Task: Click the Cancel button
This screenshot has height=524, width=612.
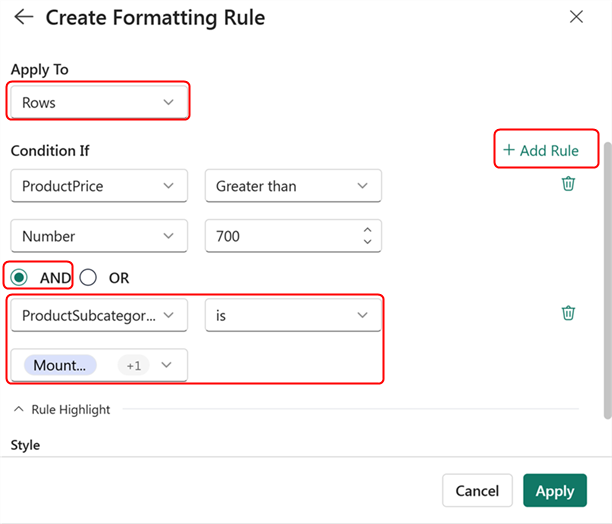Action: pyautogui.click(x=477, y=490)
